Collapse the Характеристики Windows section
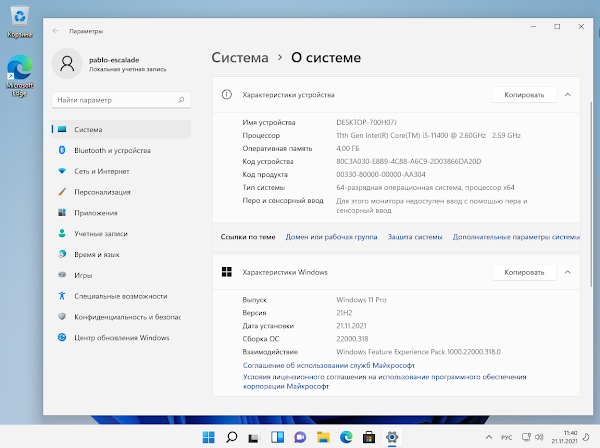Screen dimensions: 600x448 pyautogui.click(x=568, y=272)
